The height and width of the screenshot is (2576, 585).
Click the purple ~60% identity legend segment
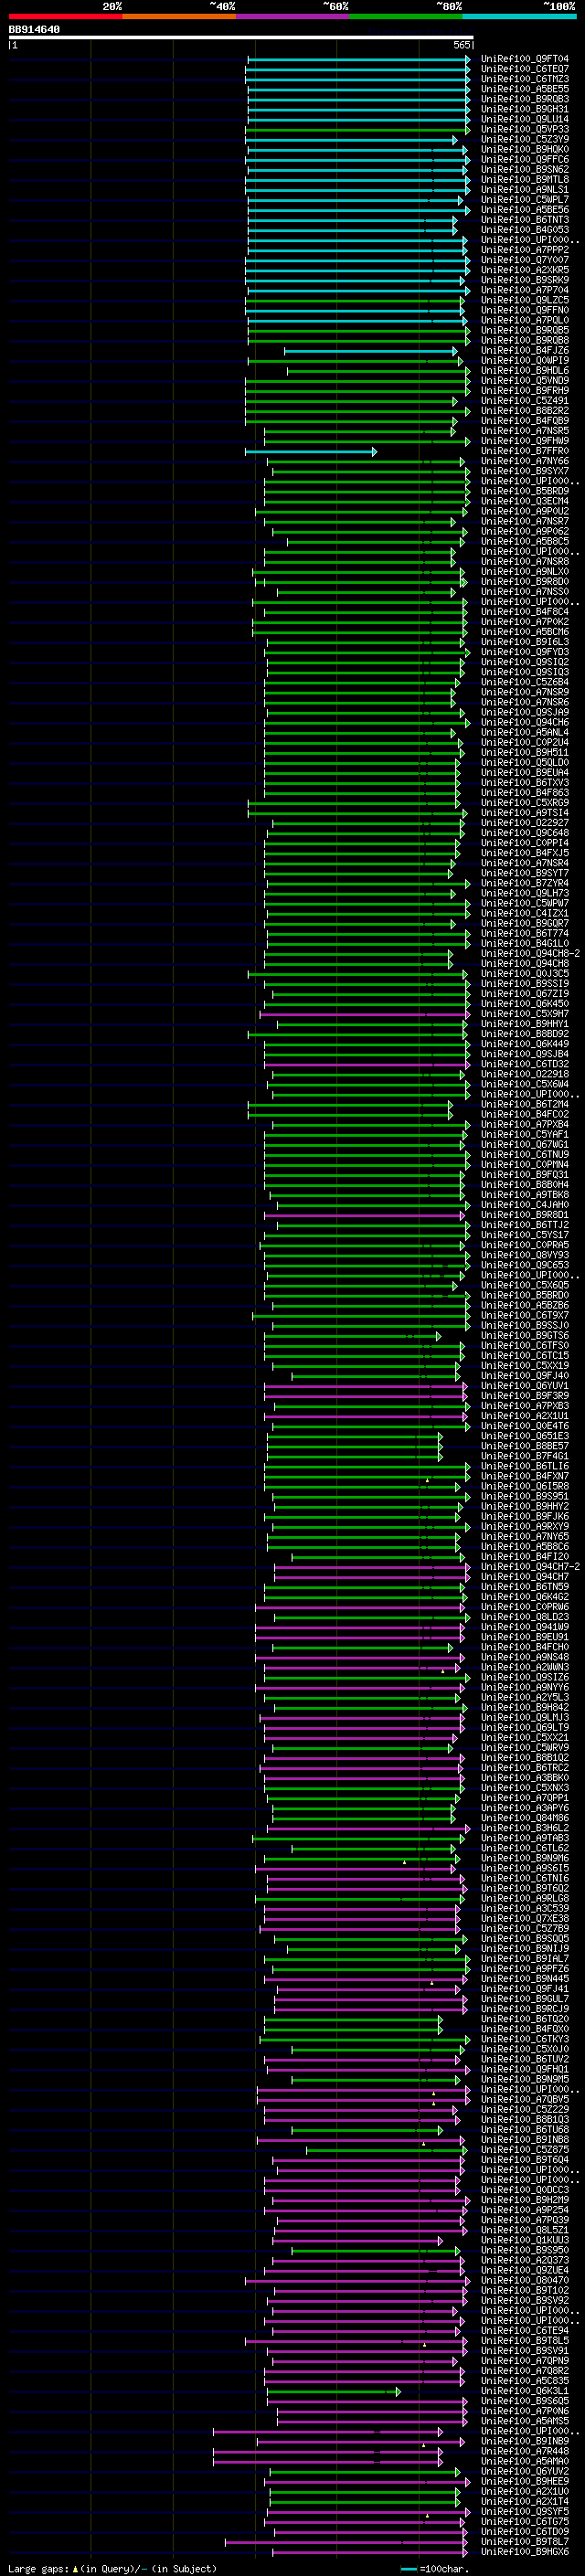tap(292, 16)
